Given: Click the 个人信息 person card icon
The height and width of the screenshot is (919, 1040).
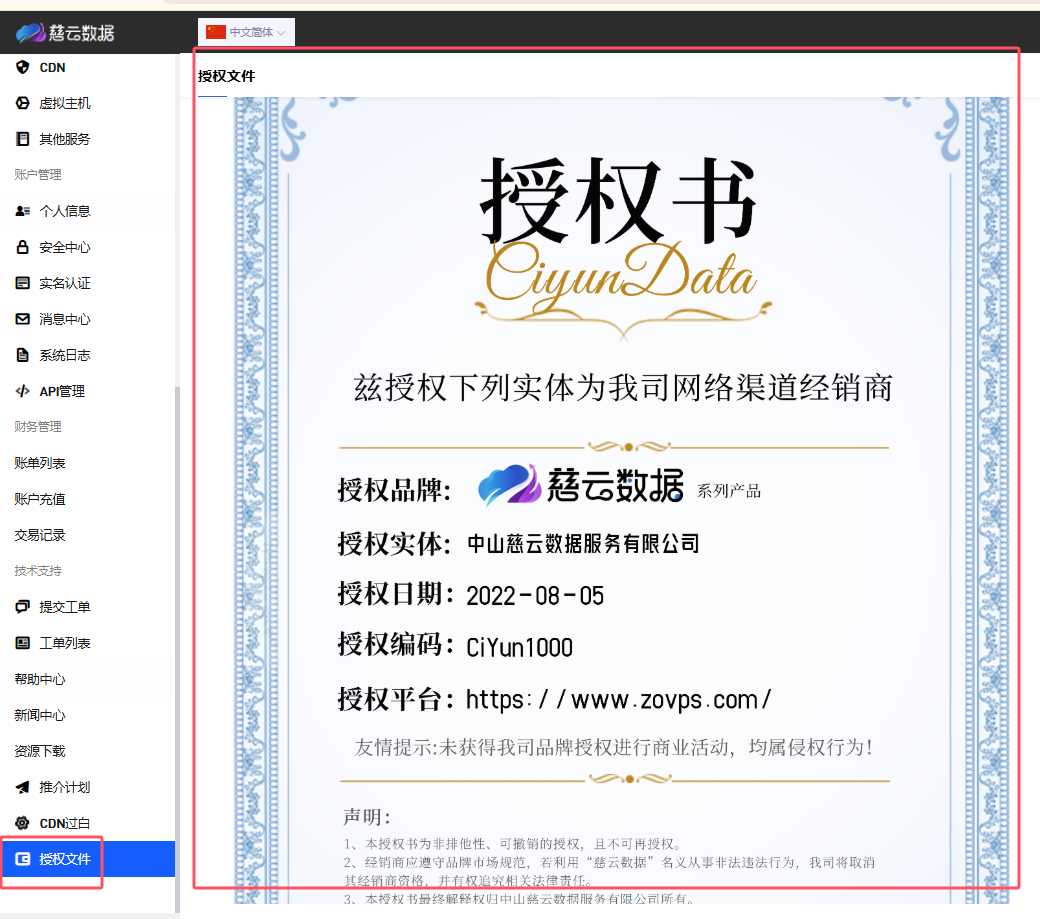Looking at the screenshot, I should click(x=22, y=211).
